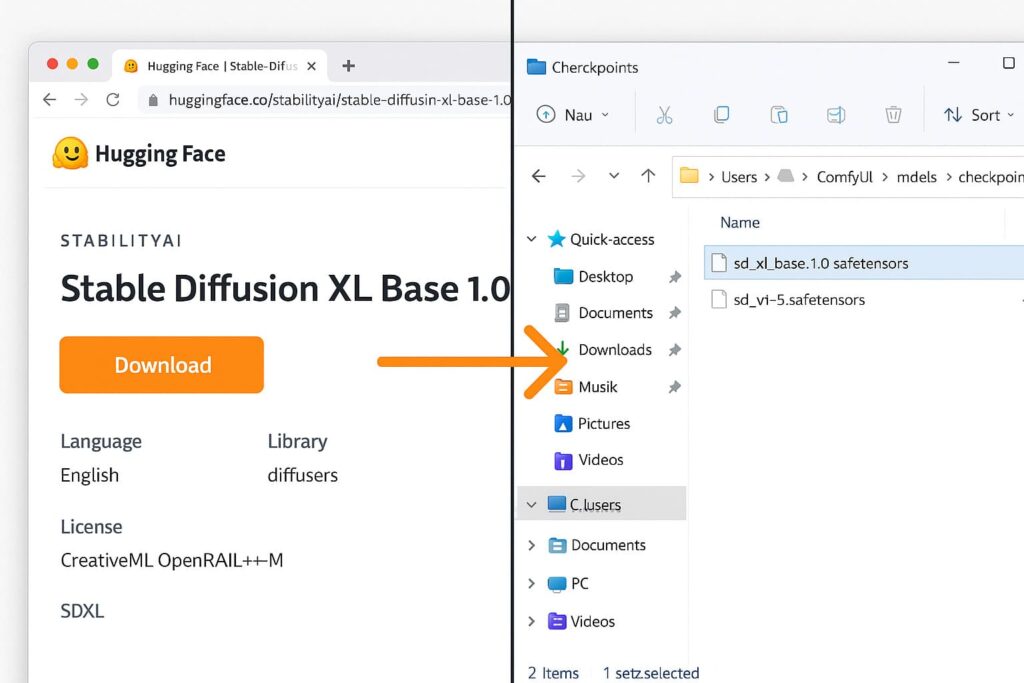
Task: Click the first breadcrumb chevron before Users
Action: coord(711,177)
